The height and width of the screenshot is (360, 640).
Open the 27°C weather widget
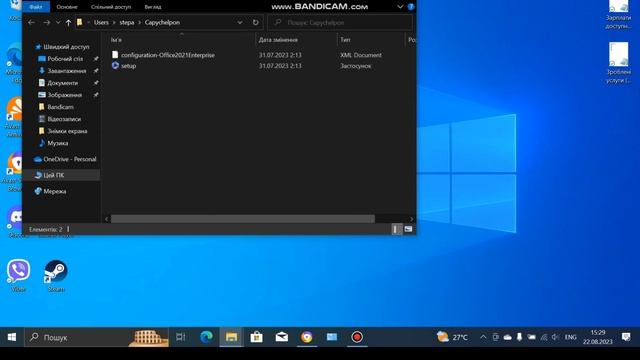coord(452,337)
